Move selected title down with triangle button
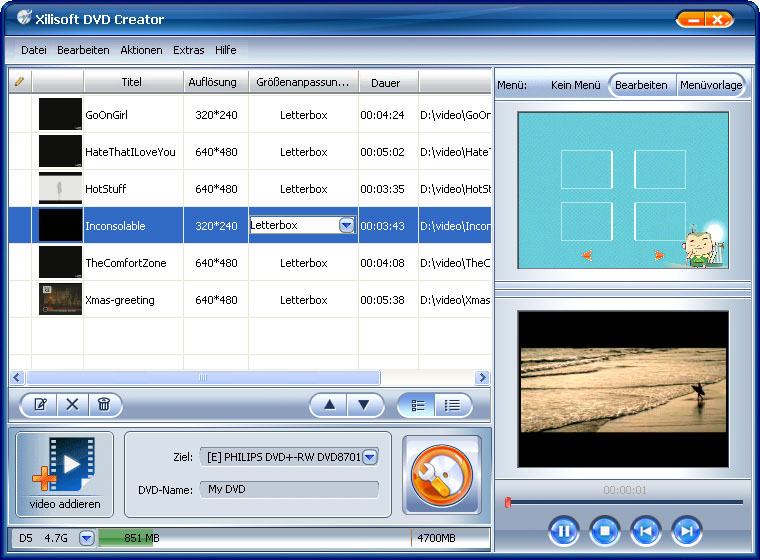Screen dimensions: 760x560 364,405
